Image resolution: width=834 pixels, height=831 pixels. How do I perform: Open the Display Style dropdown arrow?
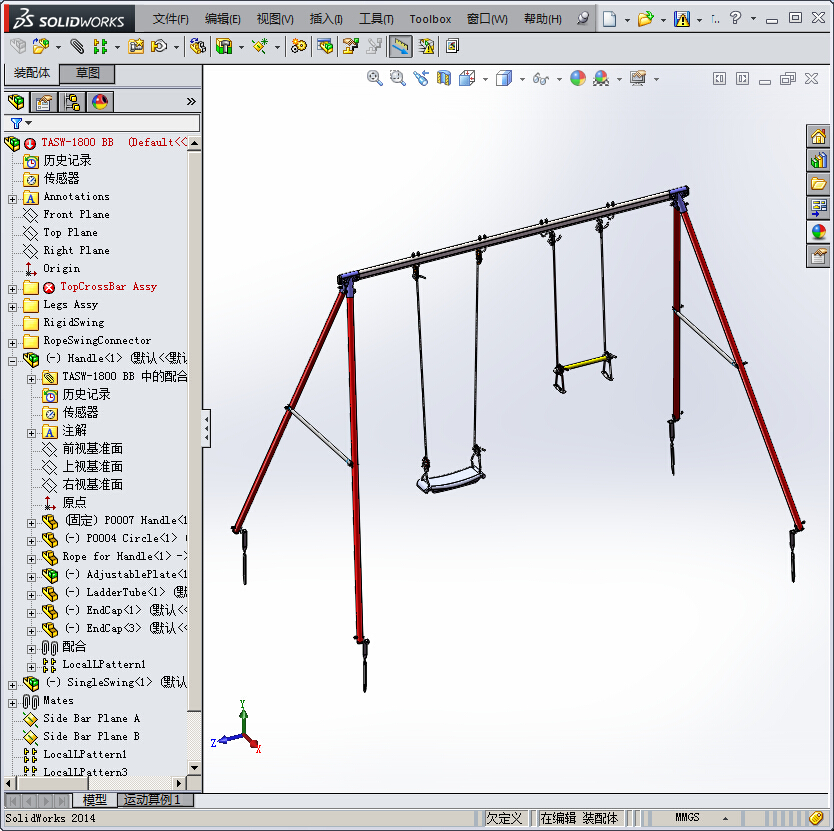click(522, 80)
